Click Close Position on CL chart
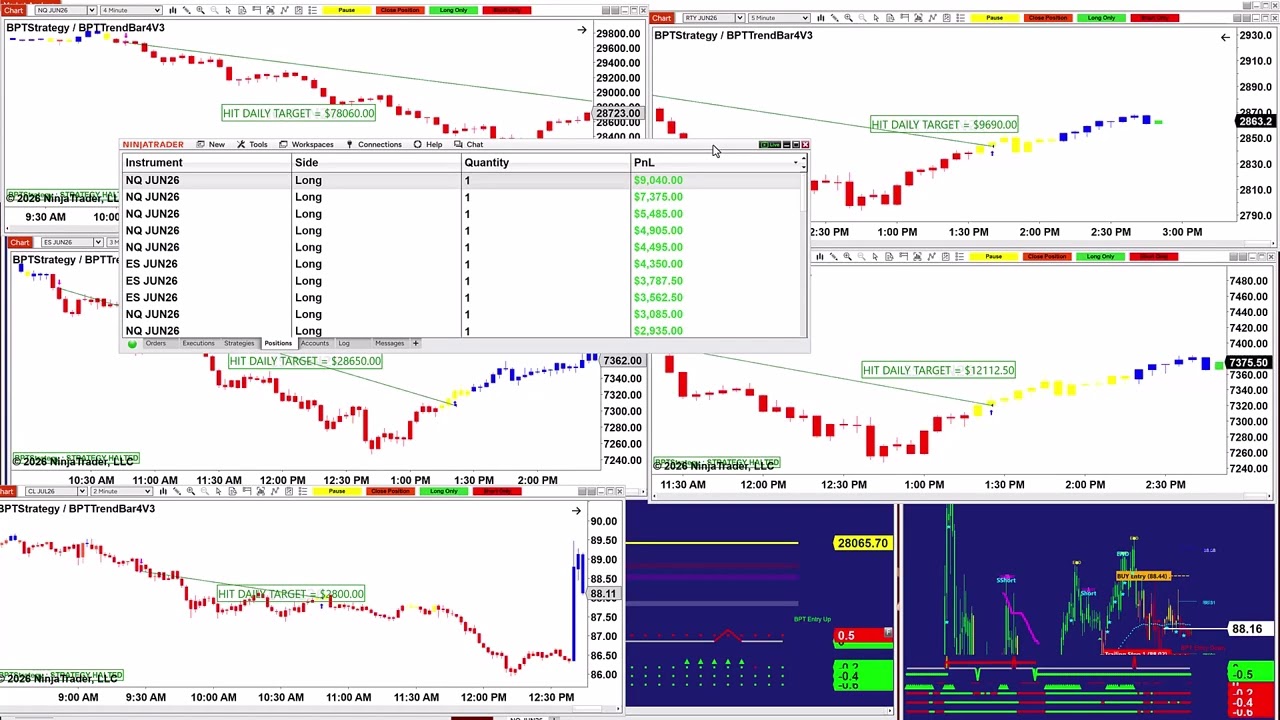 (x=390, y=491)
